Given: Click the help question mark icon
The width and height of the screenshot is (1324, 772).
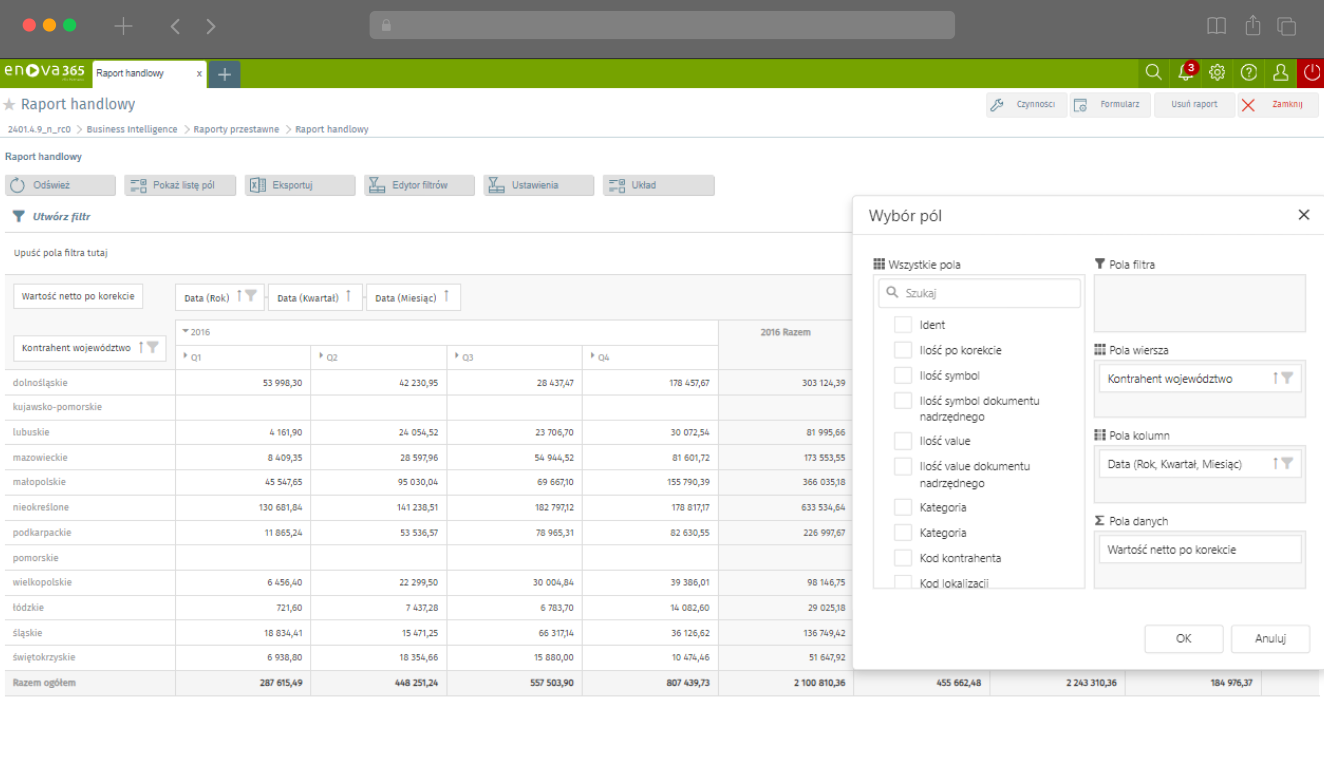Looking at the screenshot, I should pos(1249,73).
